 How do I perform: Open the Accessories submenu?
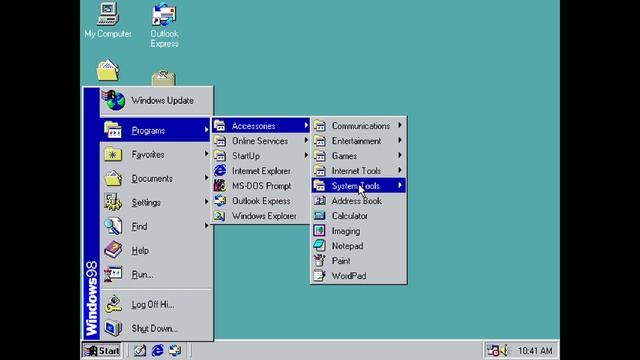[261, 126]
